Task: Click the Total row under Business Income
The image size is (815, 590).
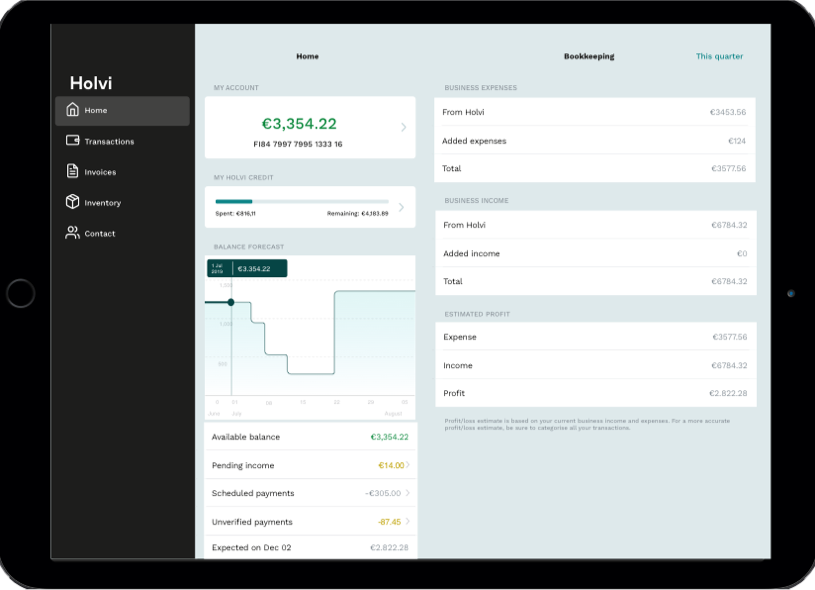Action: (x=596, y=281)
